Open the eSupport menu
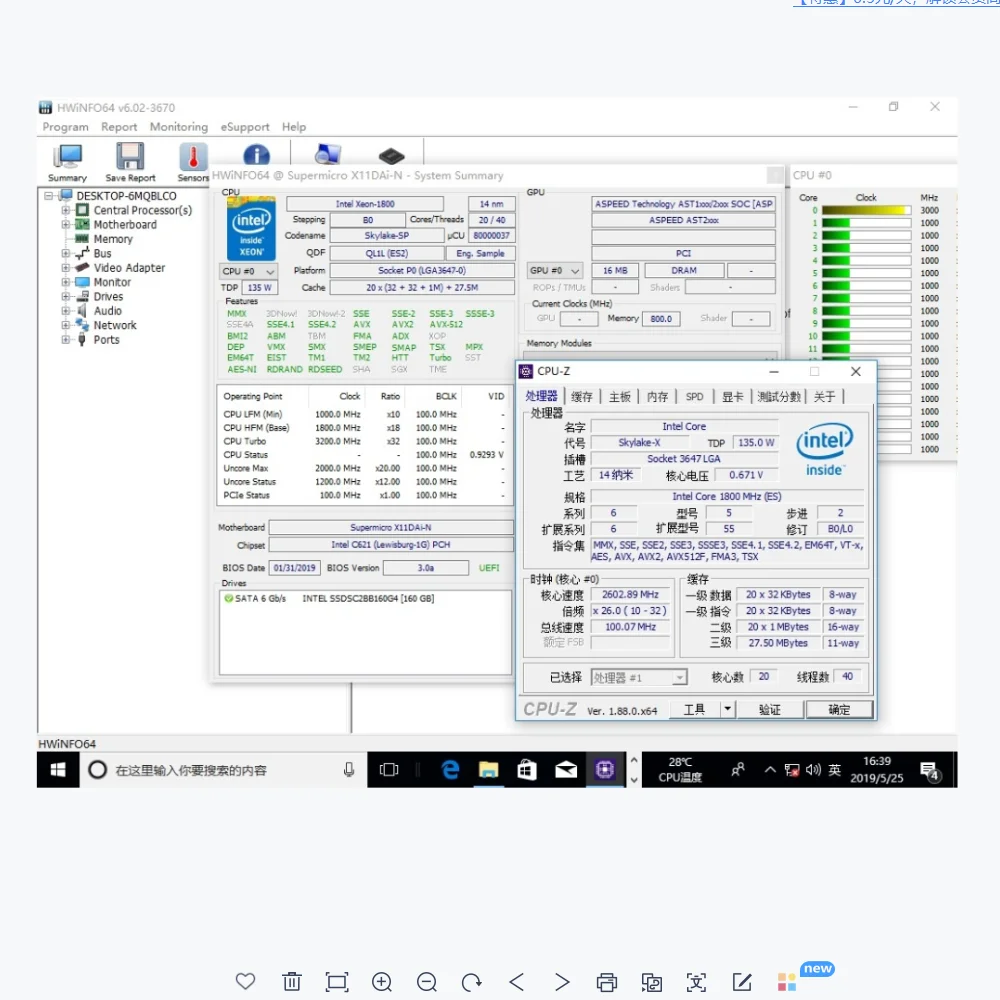 point(245,127)
